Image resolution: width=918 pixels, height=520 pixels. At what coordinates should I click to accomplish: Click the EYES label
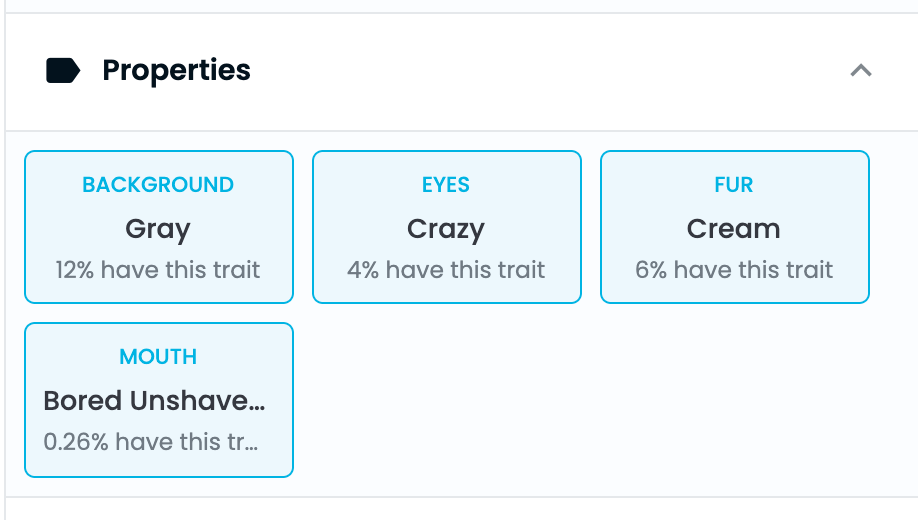click(x=446, y=185)
